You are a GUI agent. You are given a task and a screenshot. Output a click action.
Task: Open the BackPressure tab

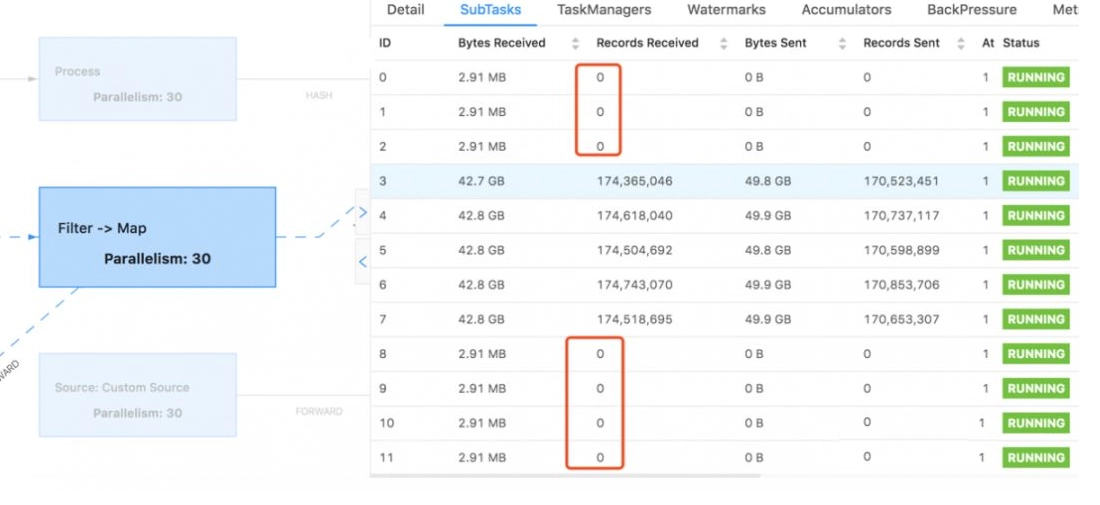[x=972, y=10]
